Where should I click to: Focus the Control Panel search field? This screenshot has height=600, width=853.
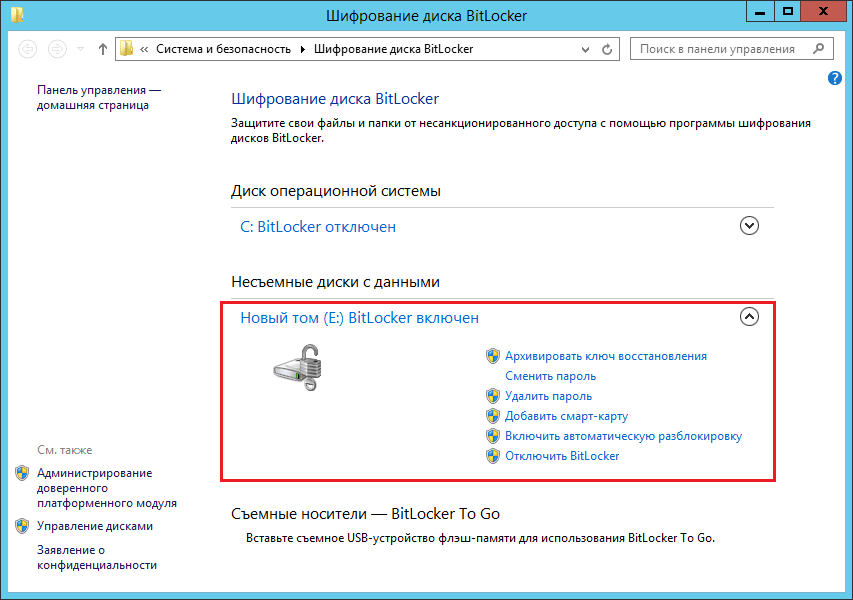pyautogui.click(x=731, y=49)
